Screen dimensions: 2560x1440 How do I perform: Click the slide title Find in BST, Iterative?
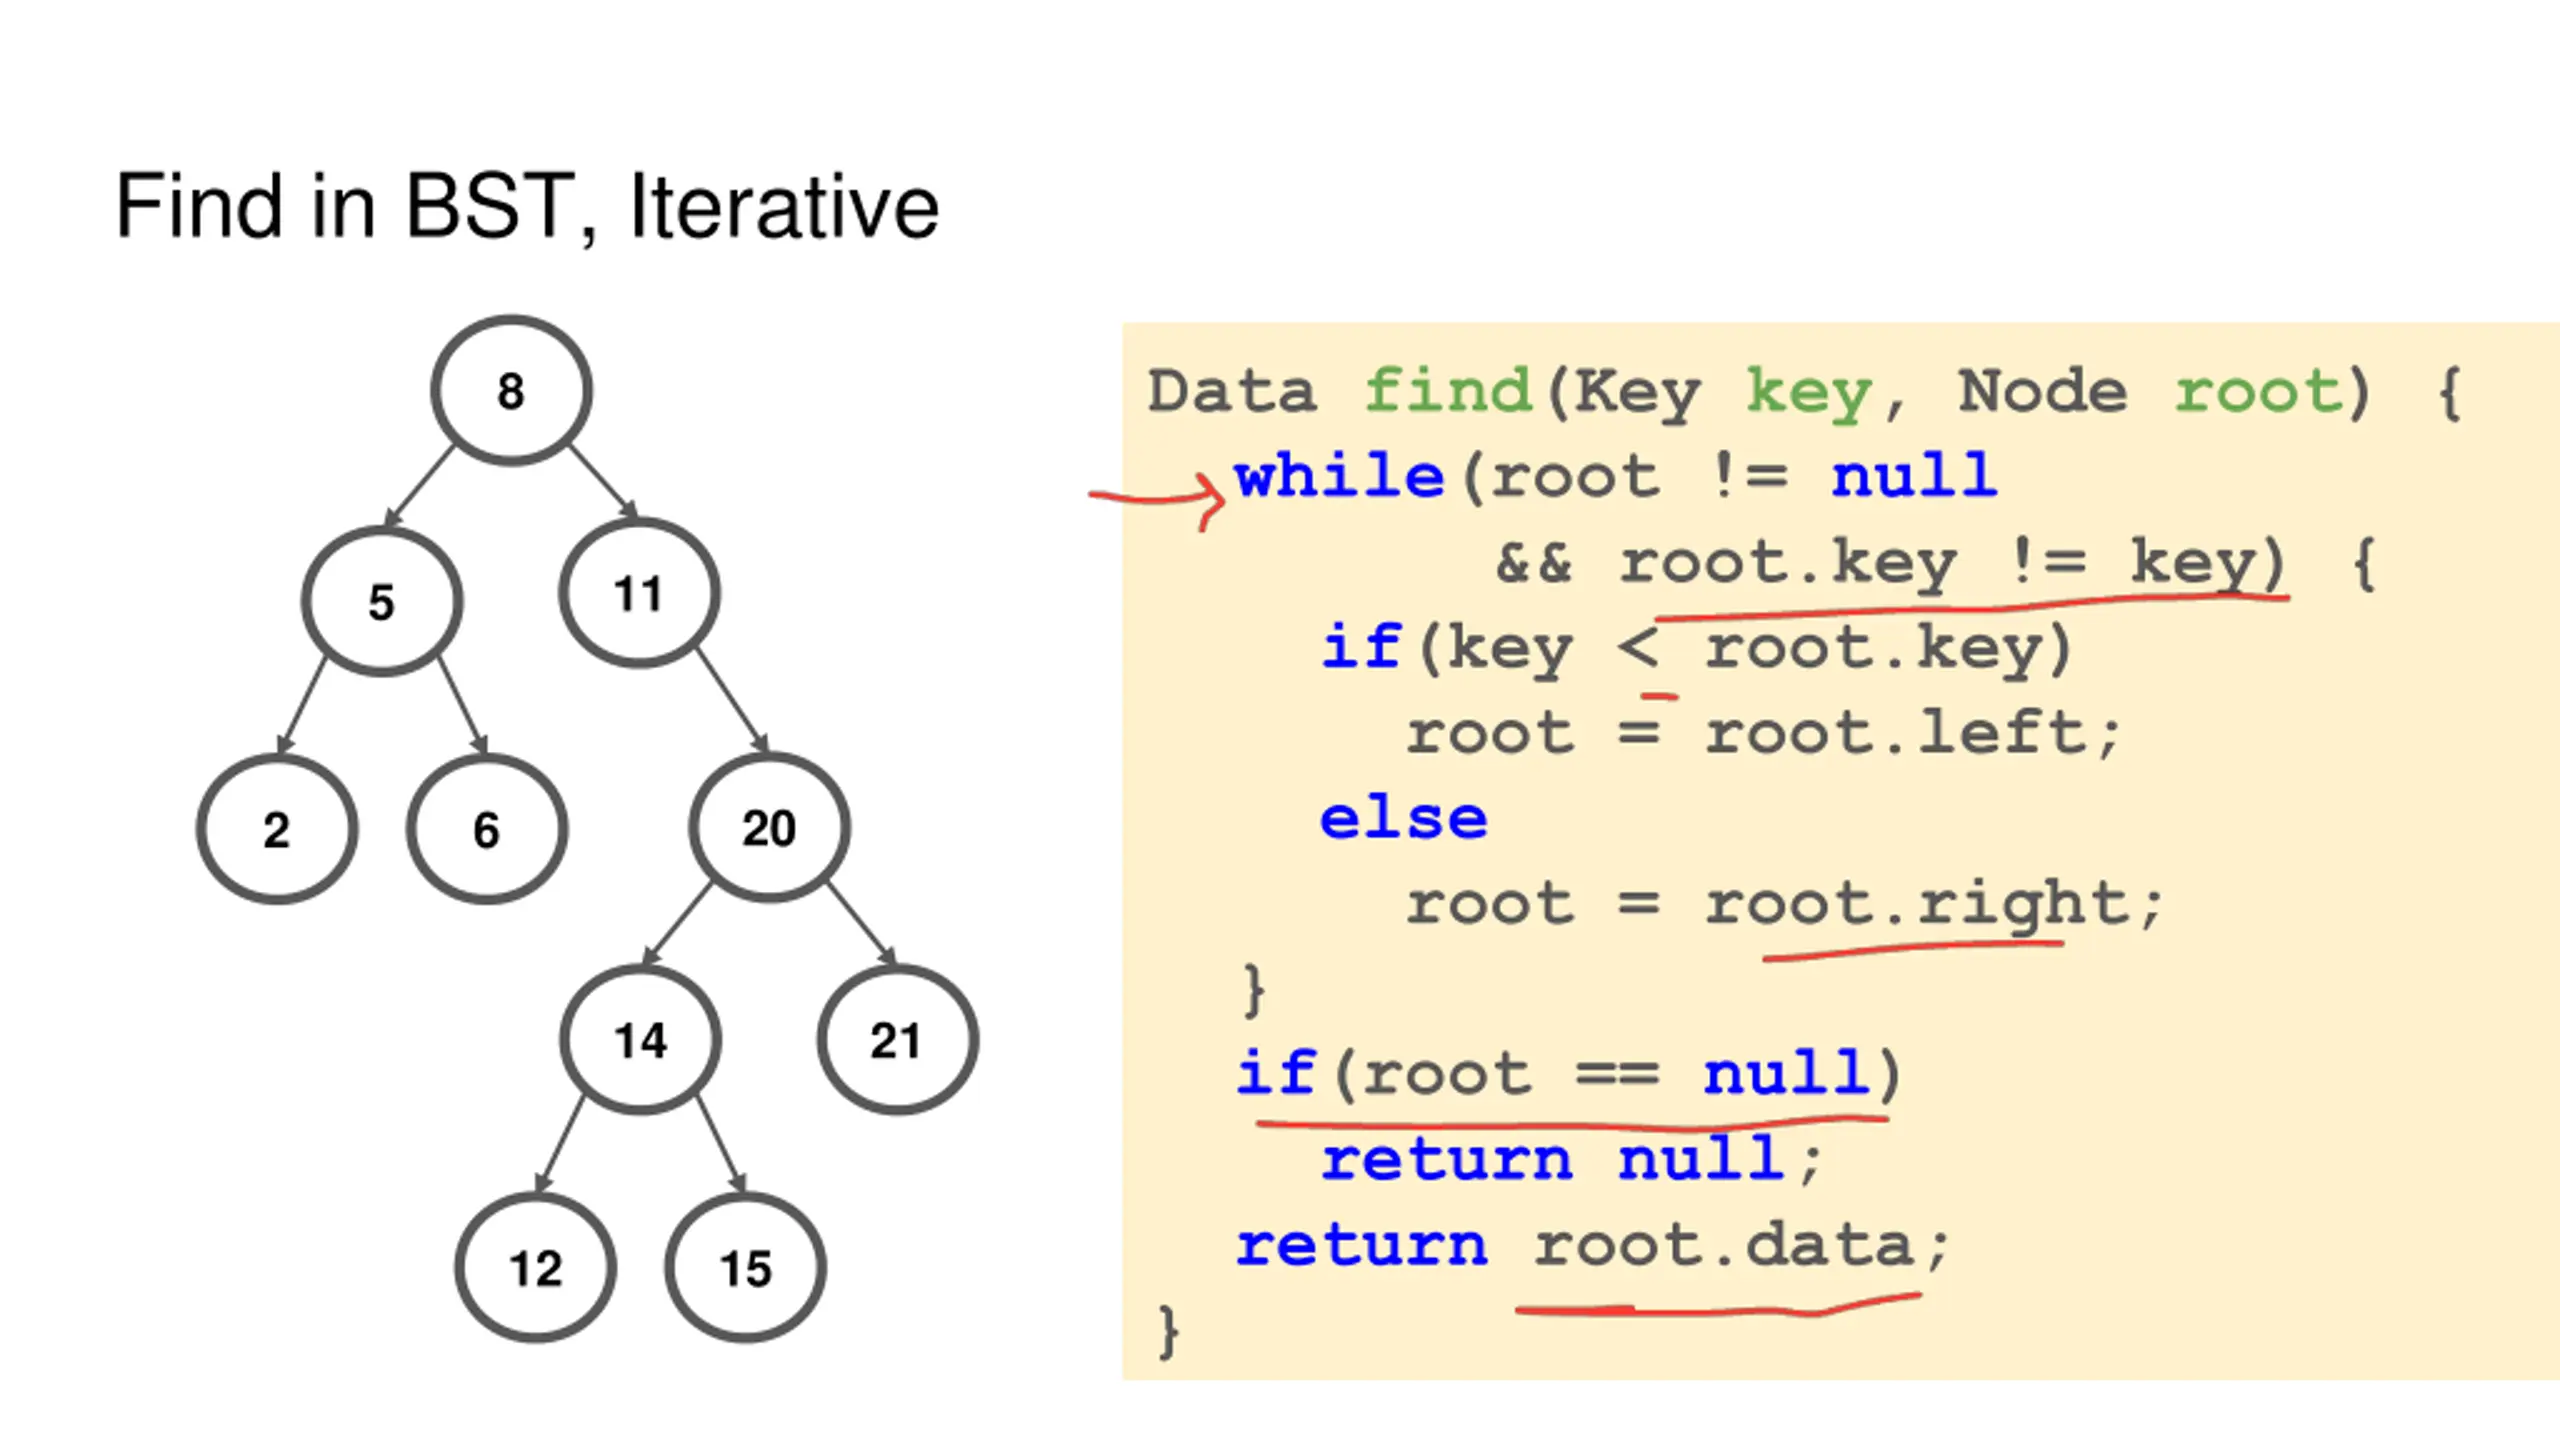(527, 207)
